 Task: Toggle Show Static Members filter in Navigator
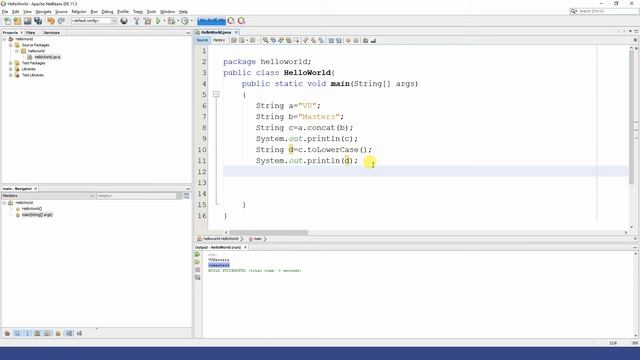click(27, 333)
